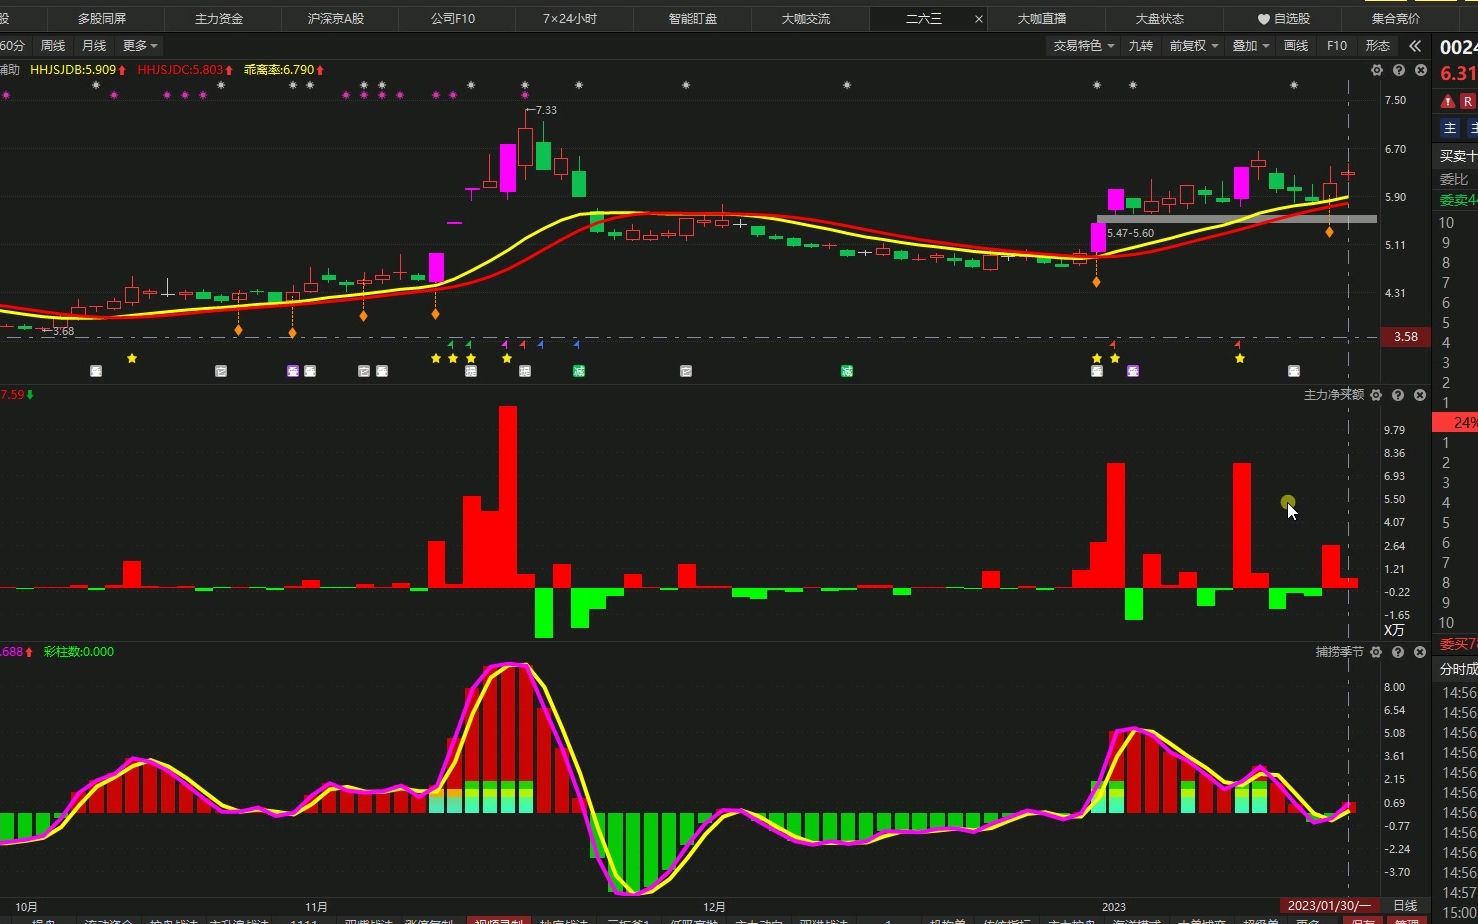Click the HHJSJDB:5.909 indicator value
Image resolution: width=1478 pixels, height=924 pixels.
(x=79, y=70)
